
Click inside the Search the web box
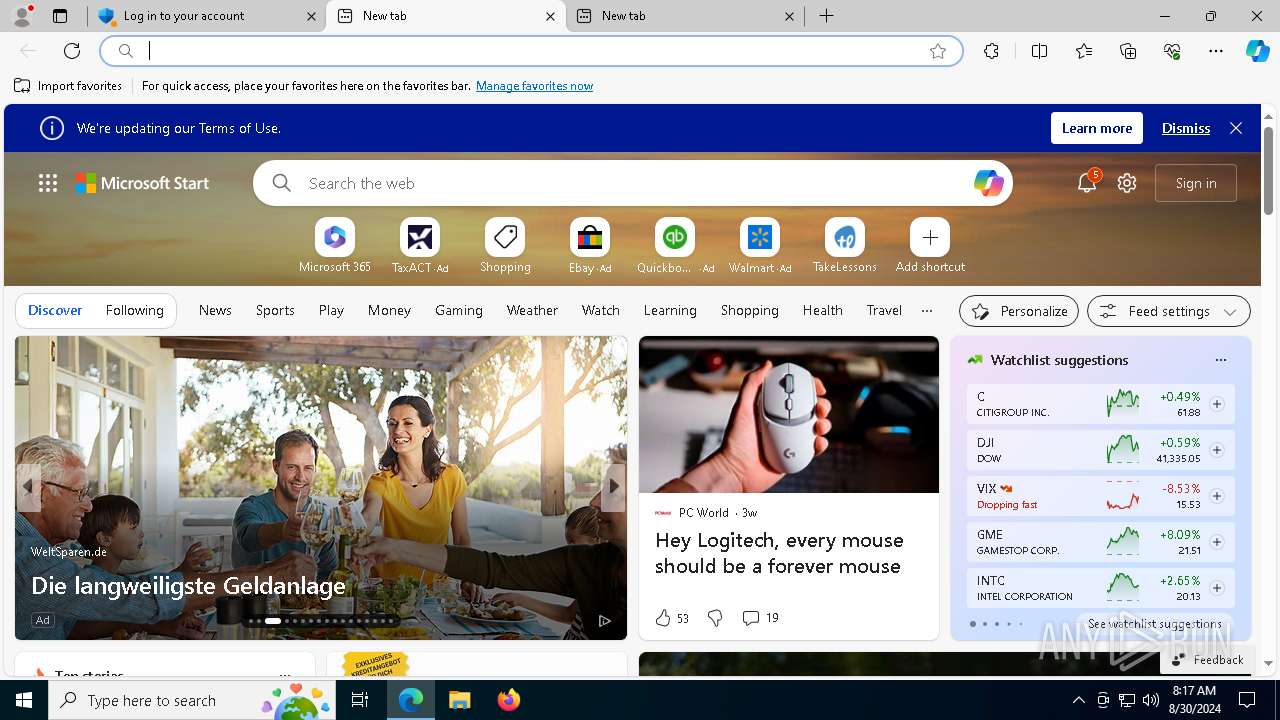(632, 183)
